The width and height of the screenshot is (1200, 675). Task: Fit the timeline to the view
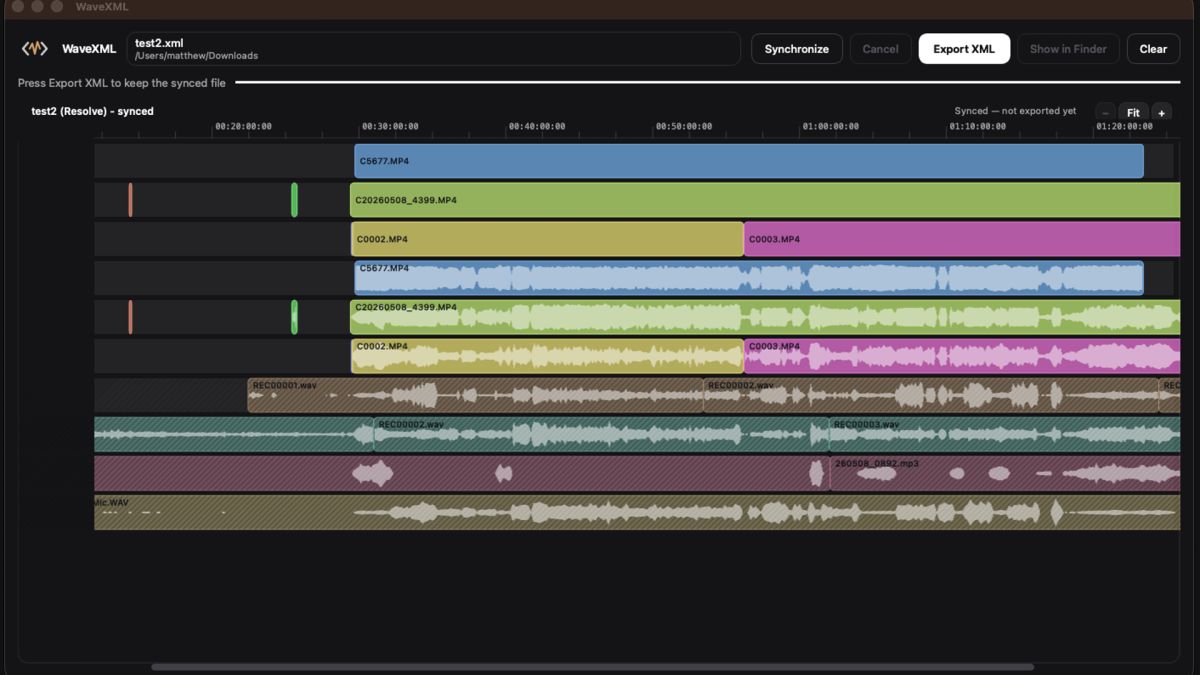[x=1133, y=113]
